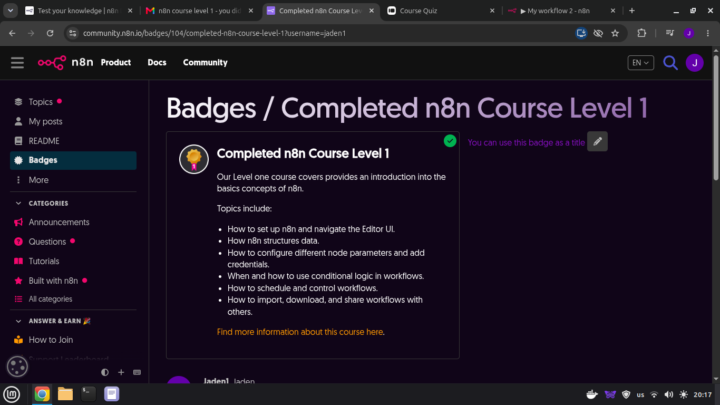Open the Completed n8n Course Level 1 badge title
The height and width of the screenshot is (405, 720).
(303, 153)
